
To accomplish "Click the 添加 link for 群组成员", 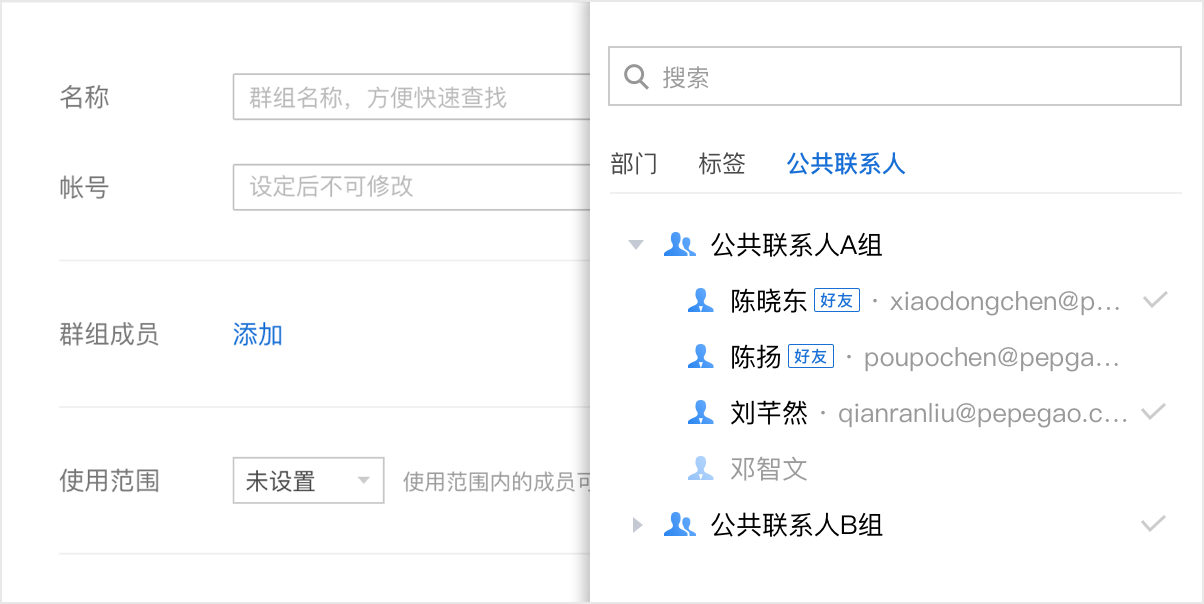I will pos(257,335).
